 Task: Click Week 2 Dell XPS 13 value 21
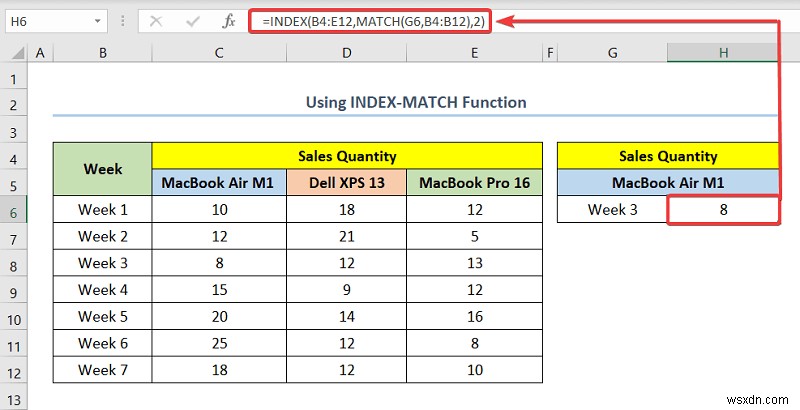tap(346, 236)
